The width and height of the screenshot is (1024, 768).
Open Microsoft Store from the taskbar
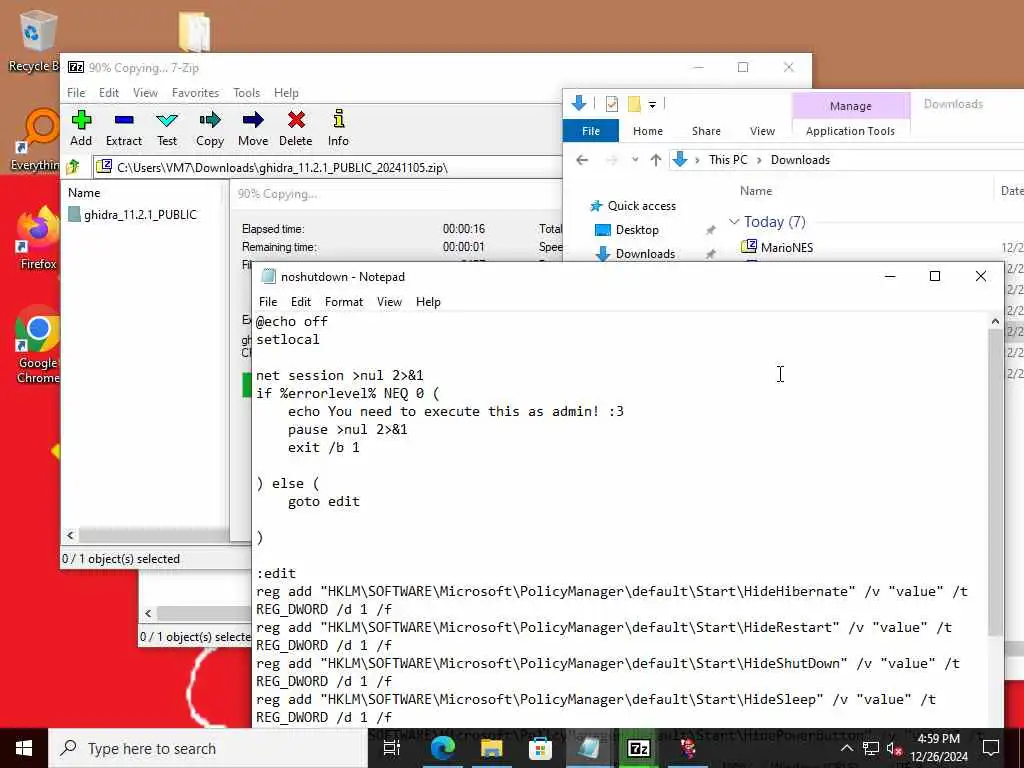540,748
